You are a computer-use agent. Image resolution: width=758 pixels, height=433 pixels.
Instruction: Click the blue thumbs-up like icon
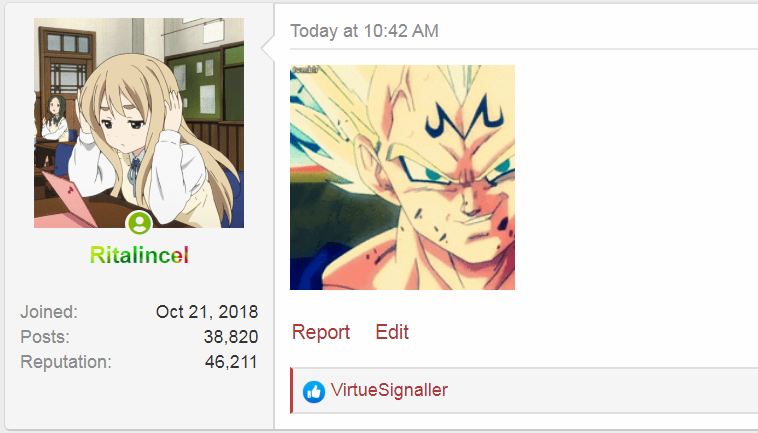[x=314, y=392]
